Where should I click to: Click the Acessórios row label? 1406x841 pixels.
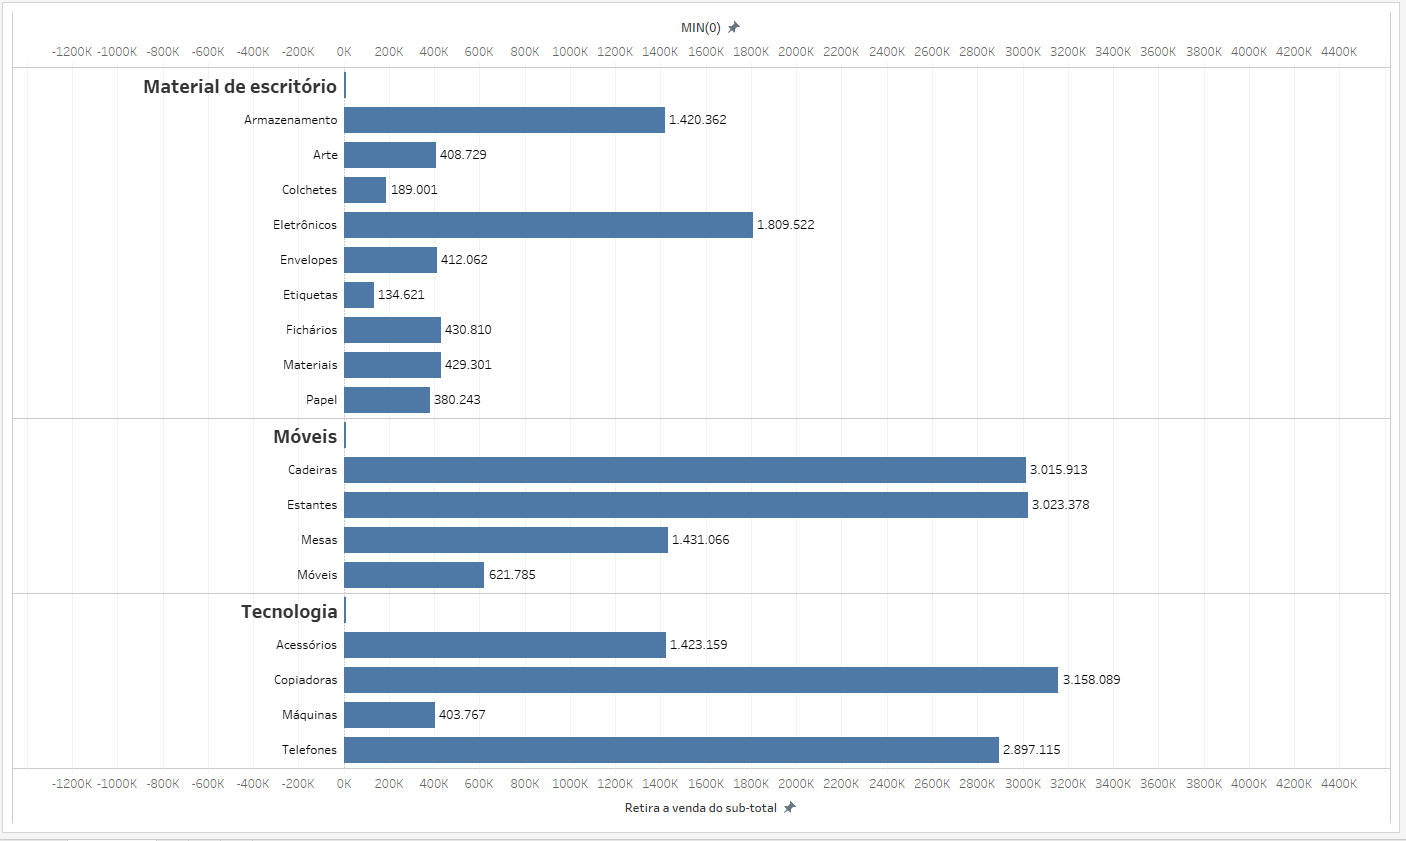(307, 645)
